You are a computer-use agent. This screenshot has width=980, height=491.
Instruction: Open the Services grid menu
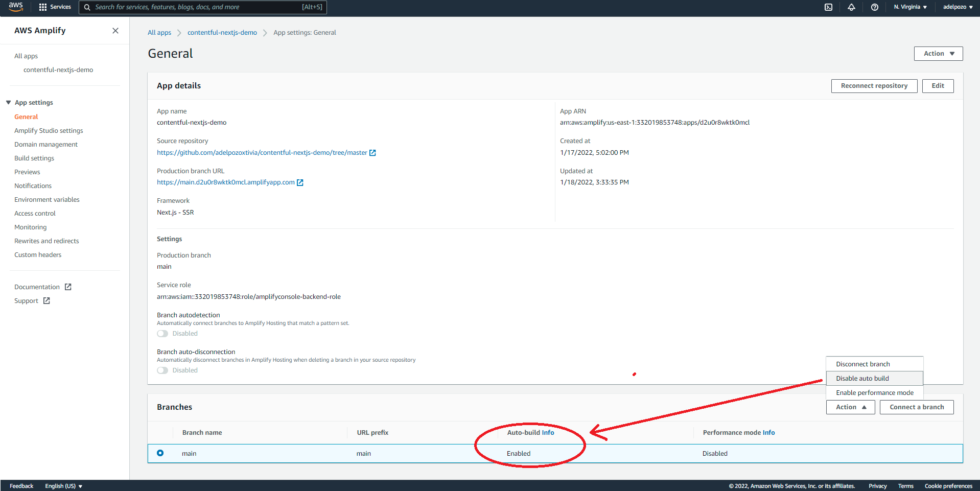pos(55,7)
